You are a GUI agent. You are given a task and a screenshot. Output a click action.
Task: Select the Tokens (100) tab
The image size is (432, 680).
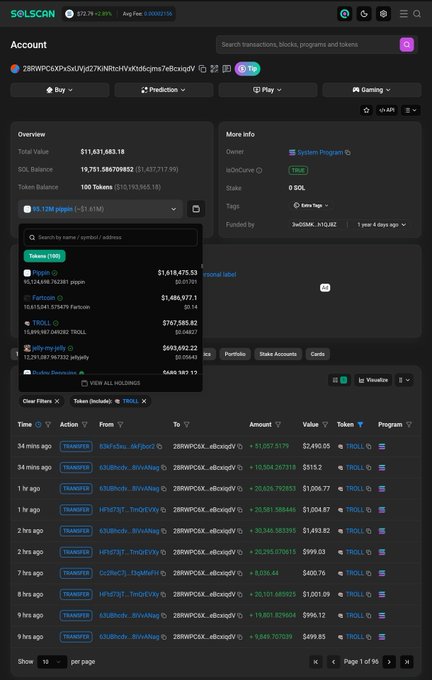(x=44, y=256)
